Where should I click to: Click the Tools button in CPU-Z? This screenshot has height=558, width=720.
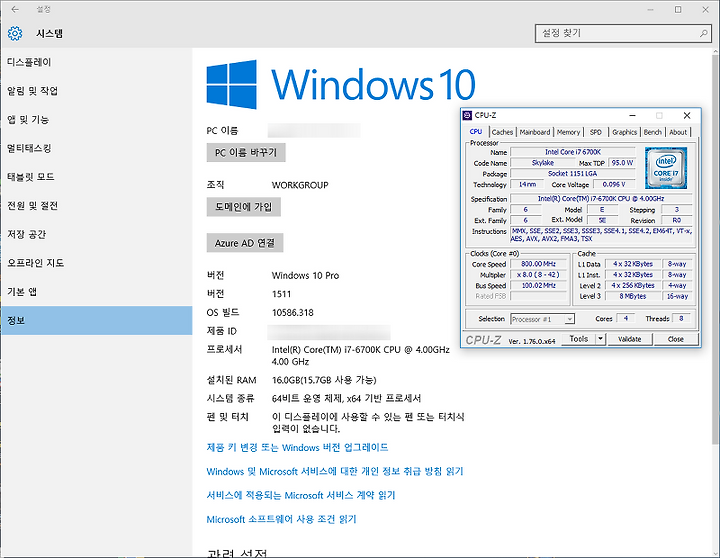579,339
